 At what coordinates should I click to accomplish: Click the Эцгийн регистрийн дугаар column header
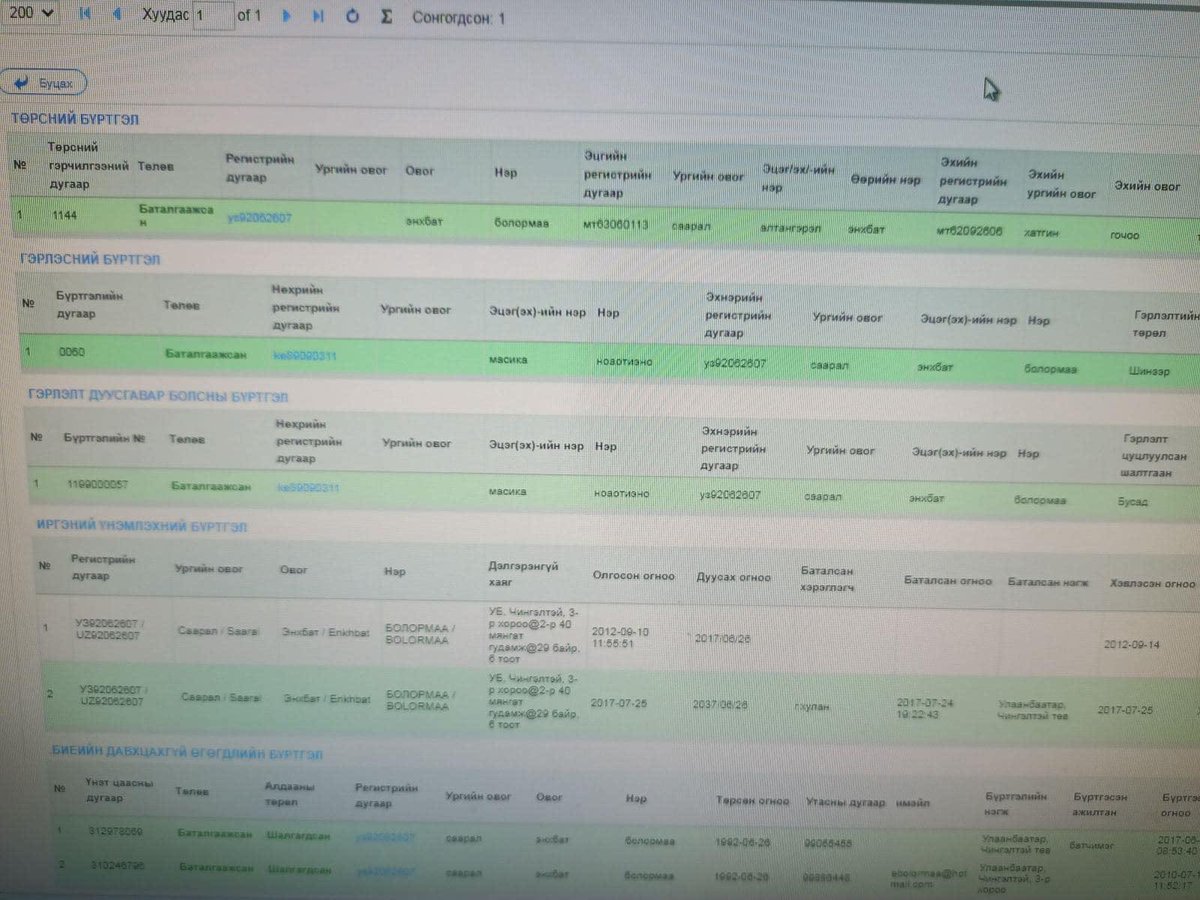618,174
